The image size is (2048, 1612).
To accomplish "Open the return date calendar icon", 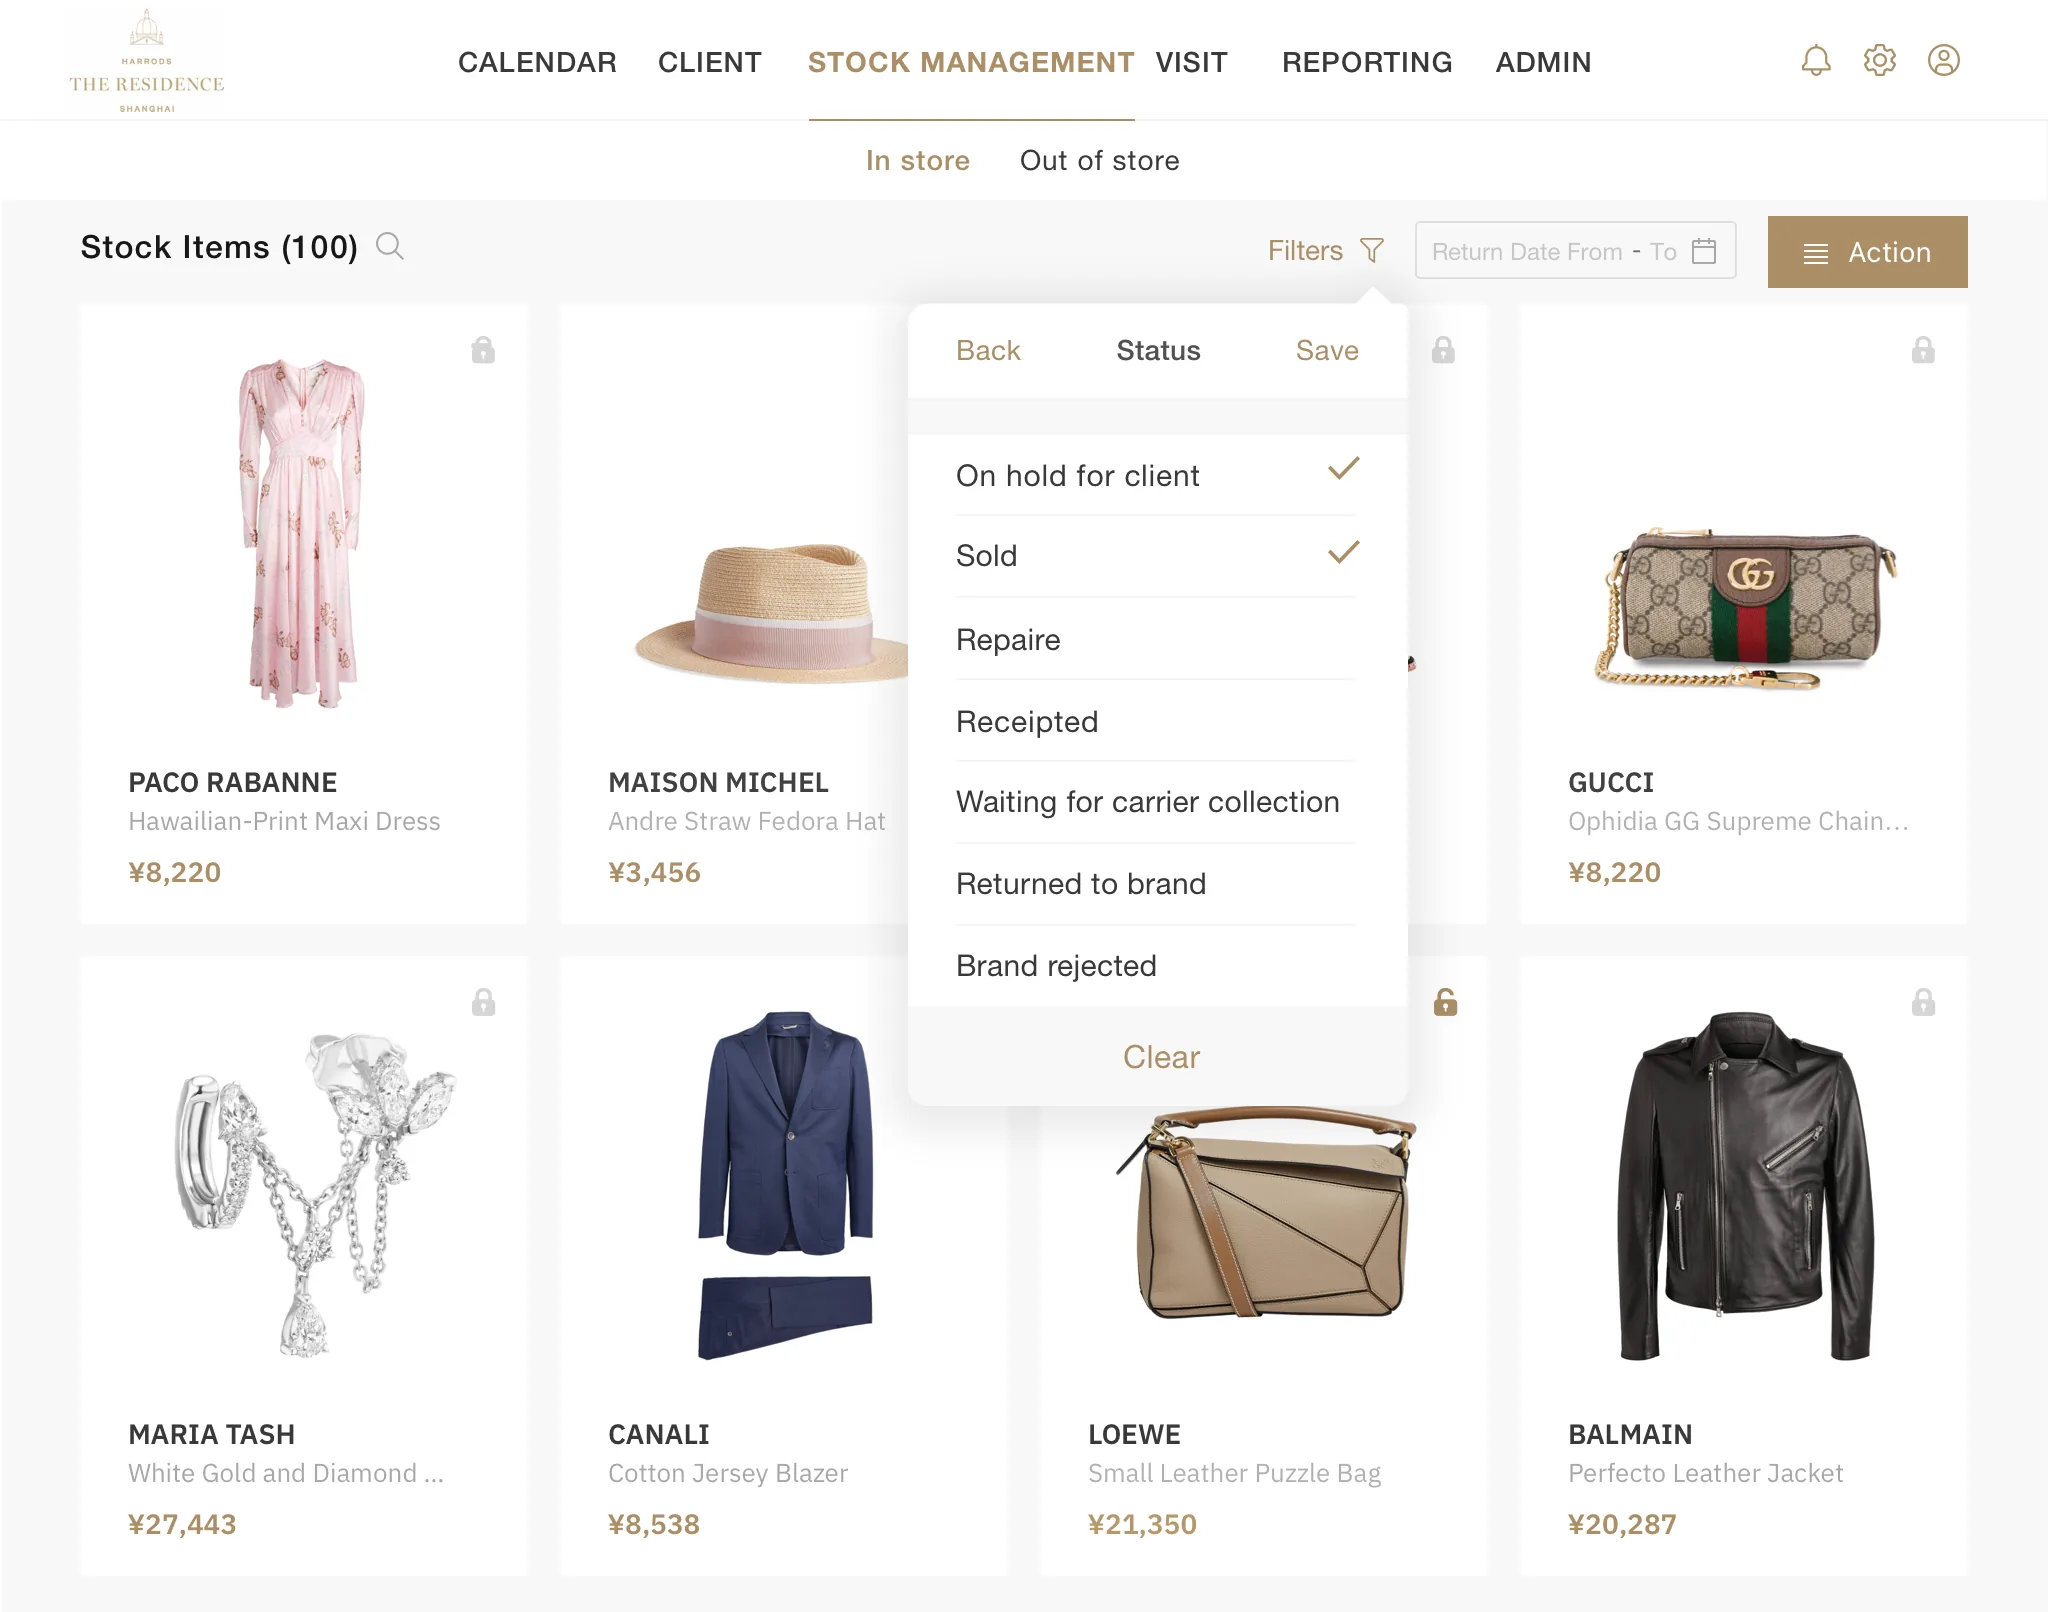I will click(x=1704, y=251).
